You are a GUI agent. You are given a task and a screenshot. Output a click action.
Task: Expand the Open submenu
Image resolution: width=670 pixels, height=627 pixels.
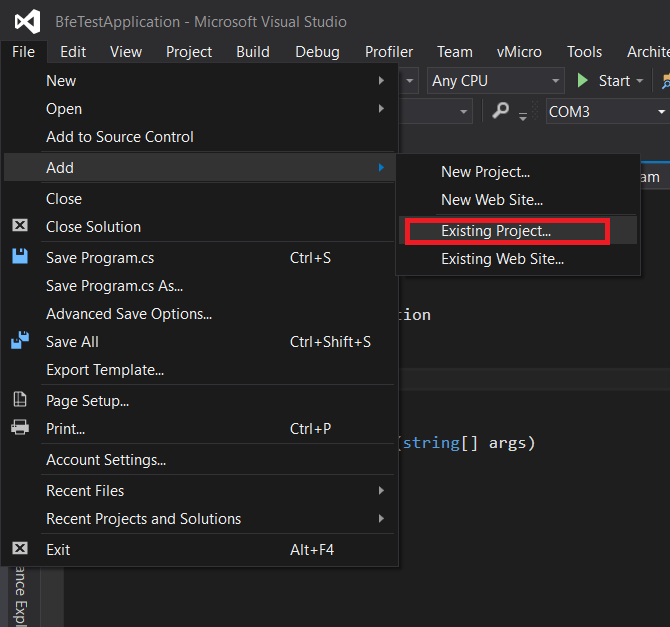point(199,109)
